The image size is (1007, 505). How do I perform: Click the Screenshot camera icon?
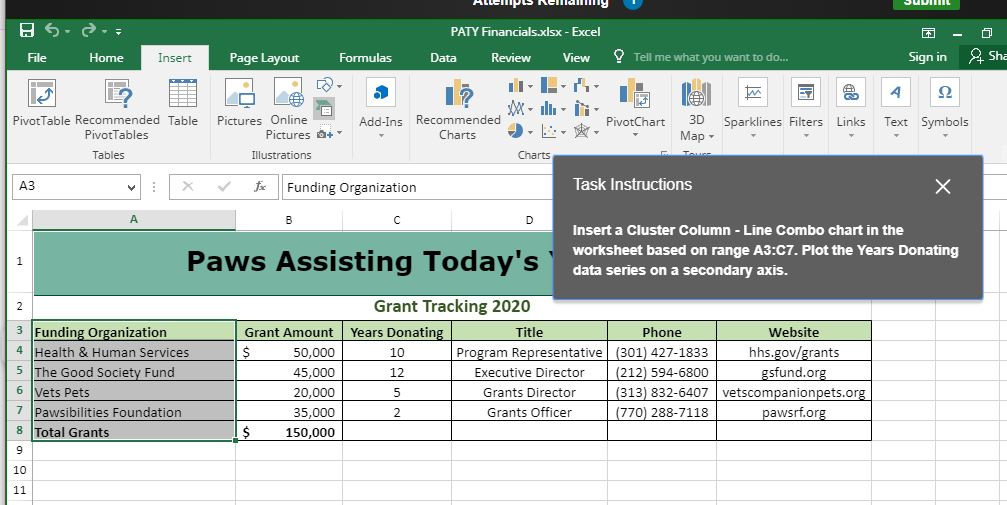pyautogui.click(x=325, y=134)
